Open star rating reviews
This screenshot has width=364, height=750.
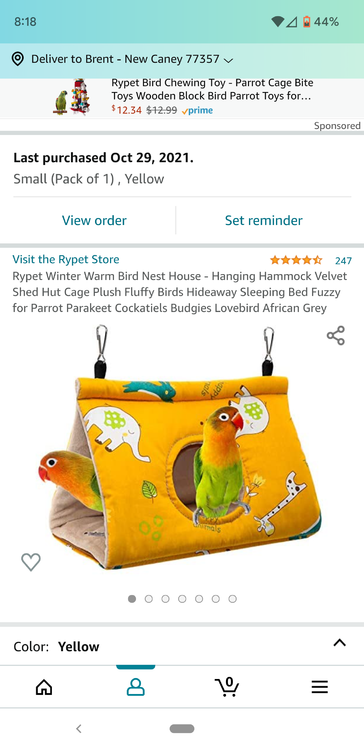[x=296, y=260]
